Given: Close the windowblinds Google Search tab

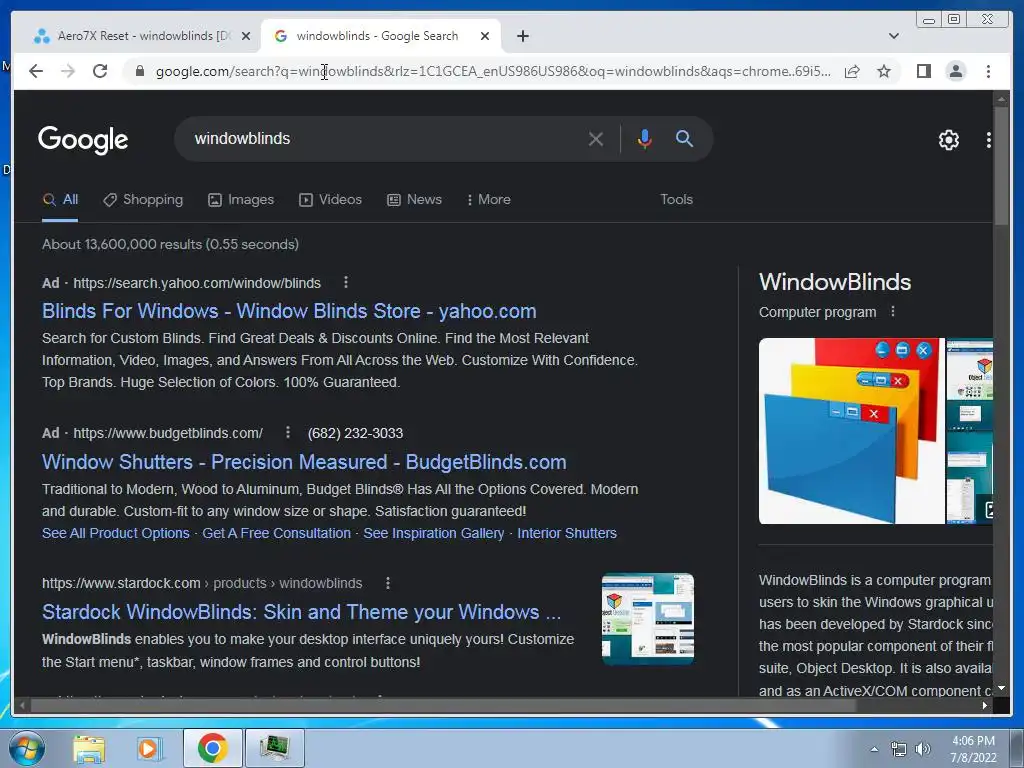Looking at the screenshot, I should click(x=485, y=36).
